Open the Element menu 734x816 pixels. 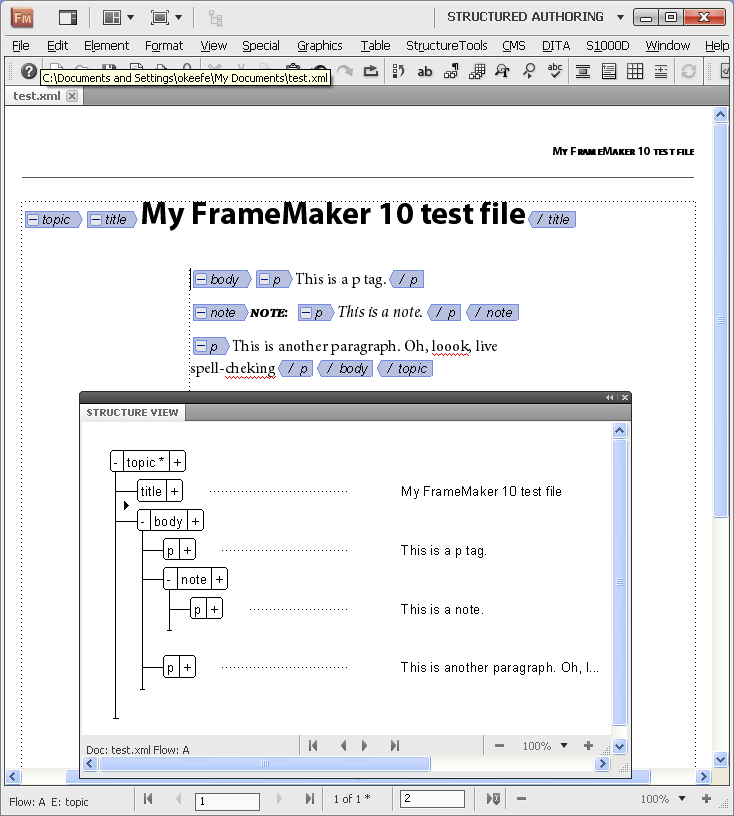click(x=106, y=46)
